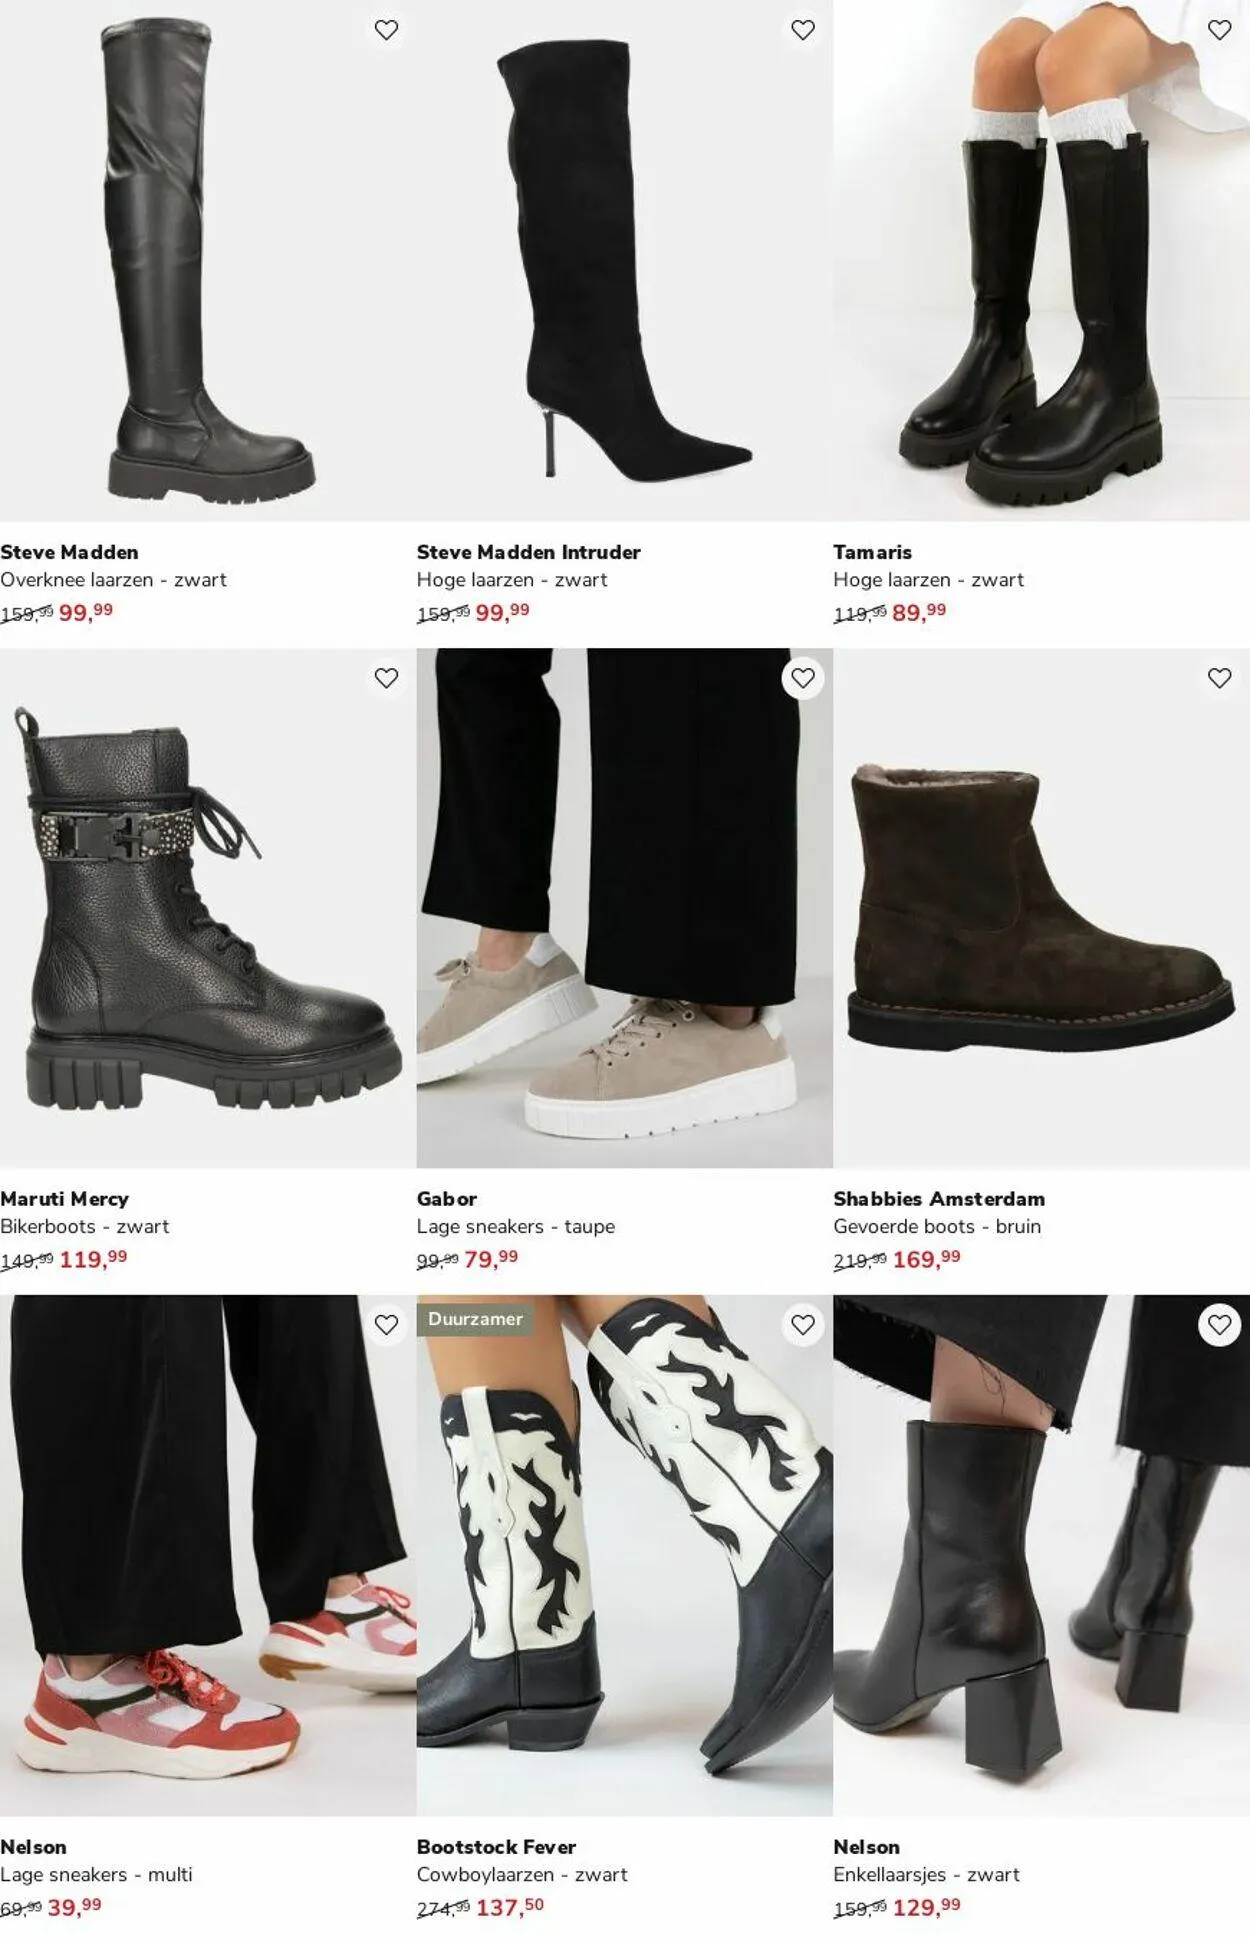1250x1943 pixels.
Task: Open Steve Madden Intruder product title
Action: [x=528, y=552]
